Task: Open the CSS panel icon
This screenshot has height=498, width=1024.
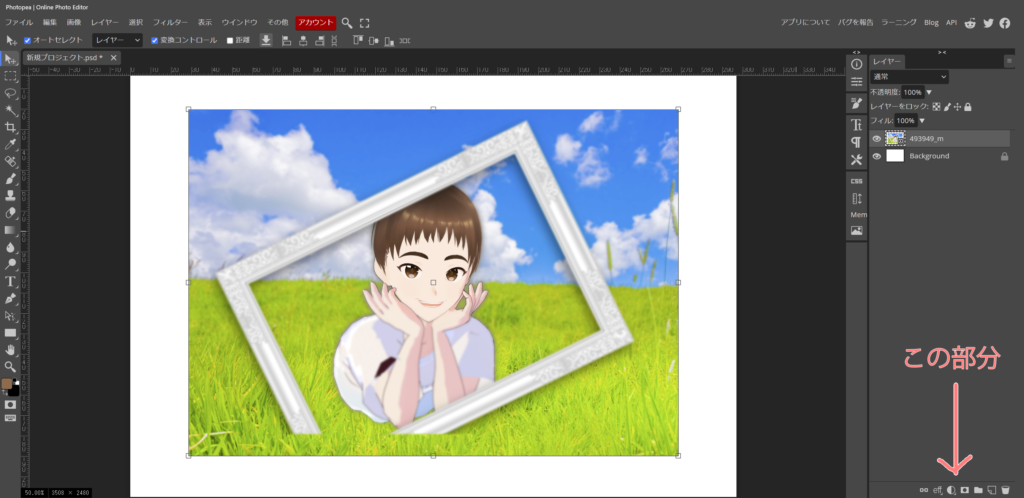Action: point(856,181)
